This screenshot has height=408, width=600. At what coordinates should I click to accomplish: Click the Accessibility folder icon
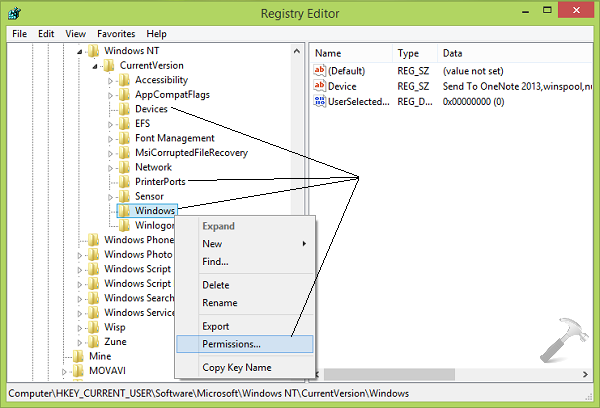click(x=125, y=80)
